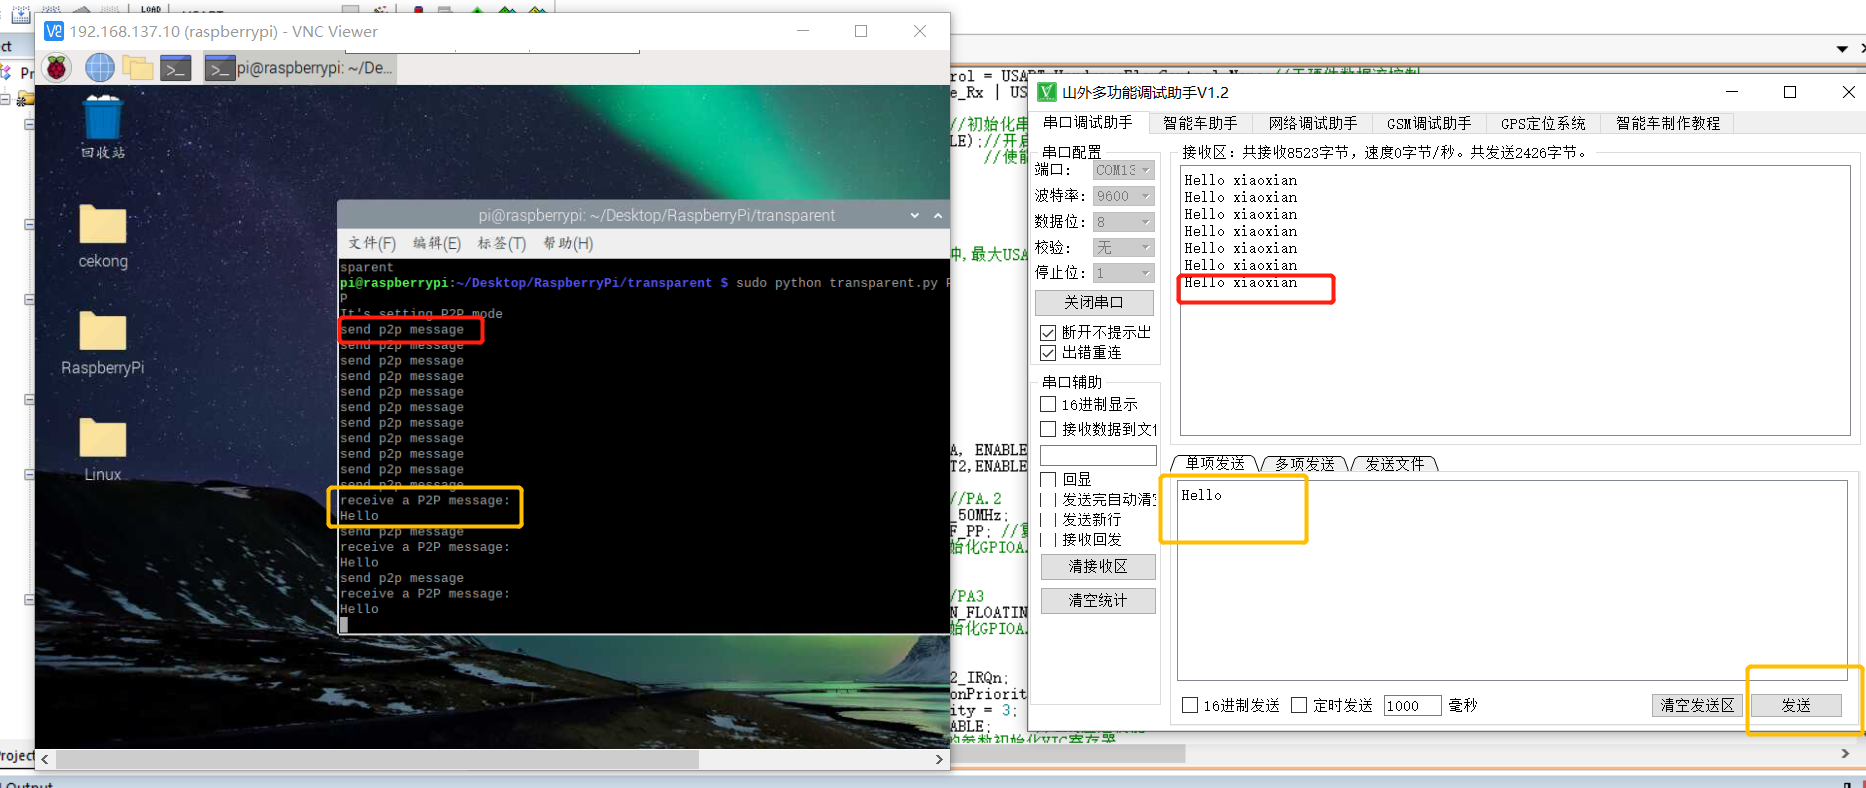Image resolution: width=1866 pixels, height=788 pixels.
Task: Launch the web browser globe icon
Action: [x=100, y=68]
